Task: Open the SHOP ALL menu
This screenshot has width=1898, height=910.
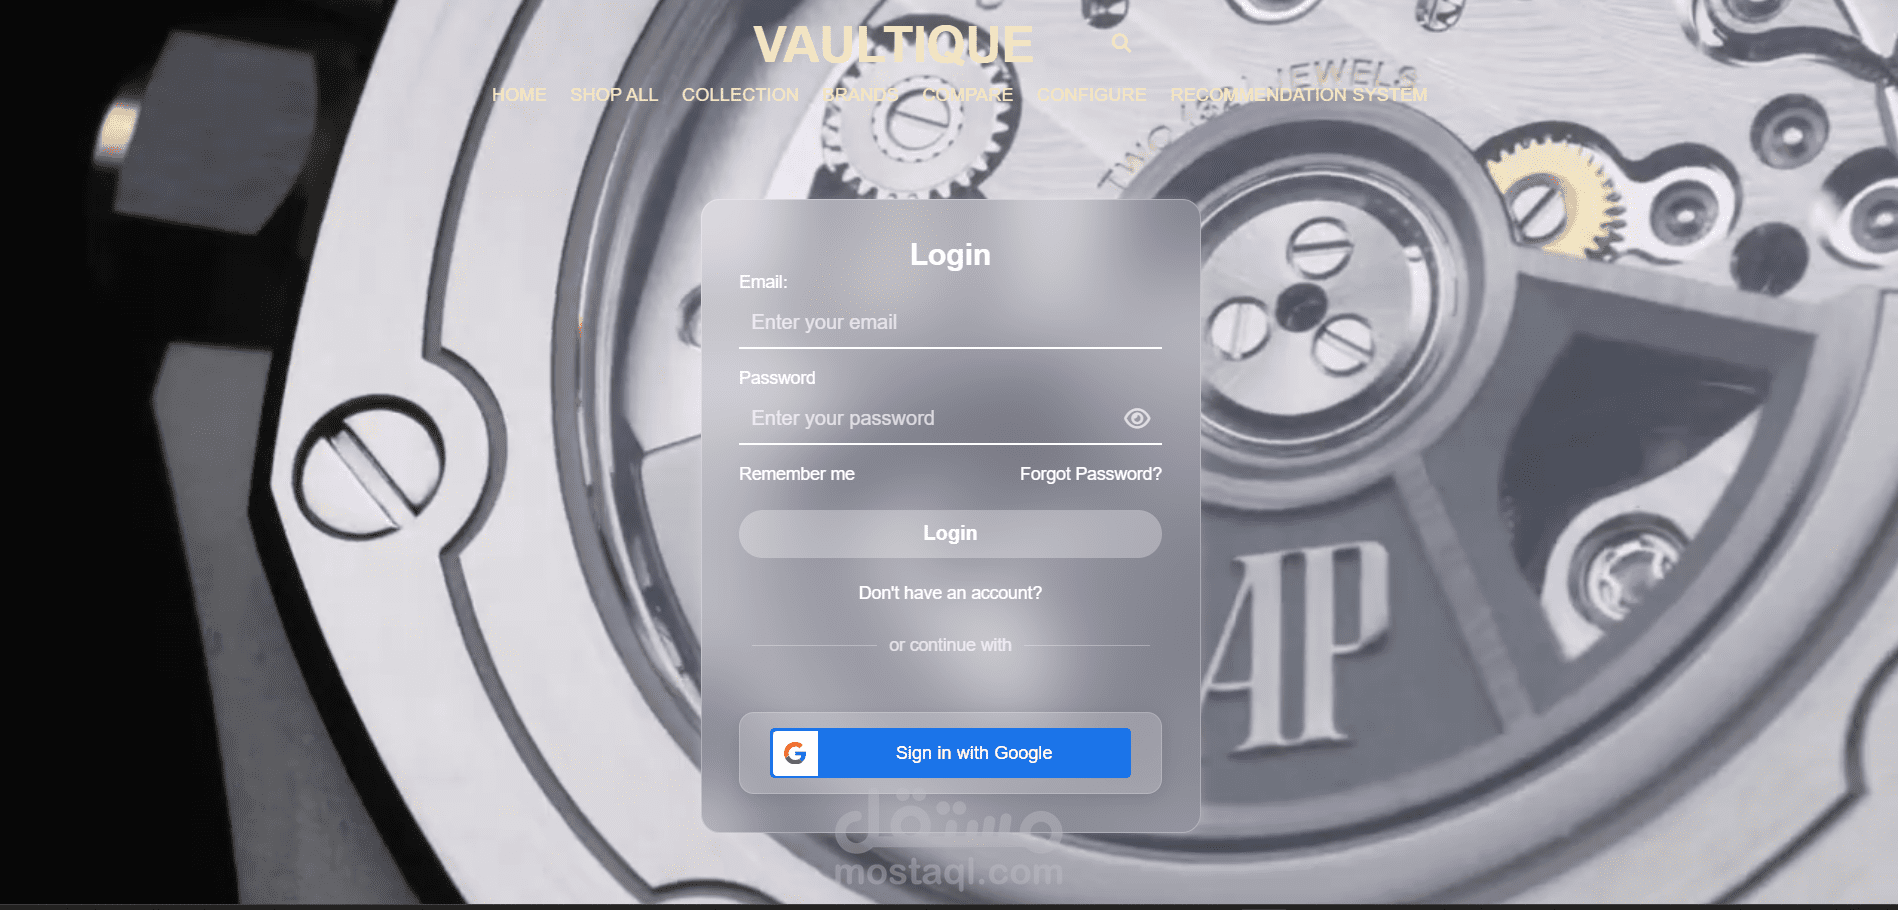Action: [614, 95]
